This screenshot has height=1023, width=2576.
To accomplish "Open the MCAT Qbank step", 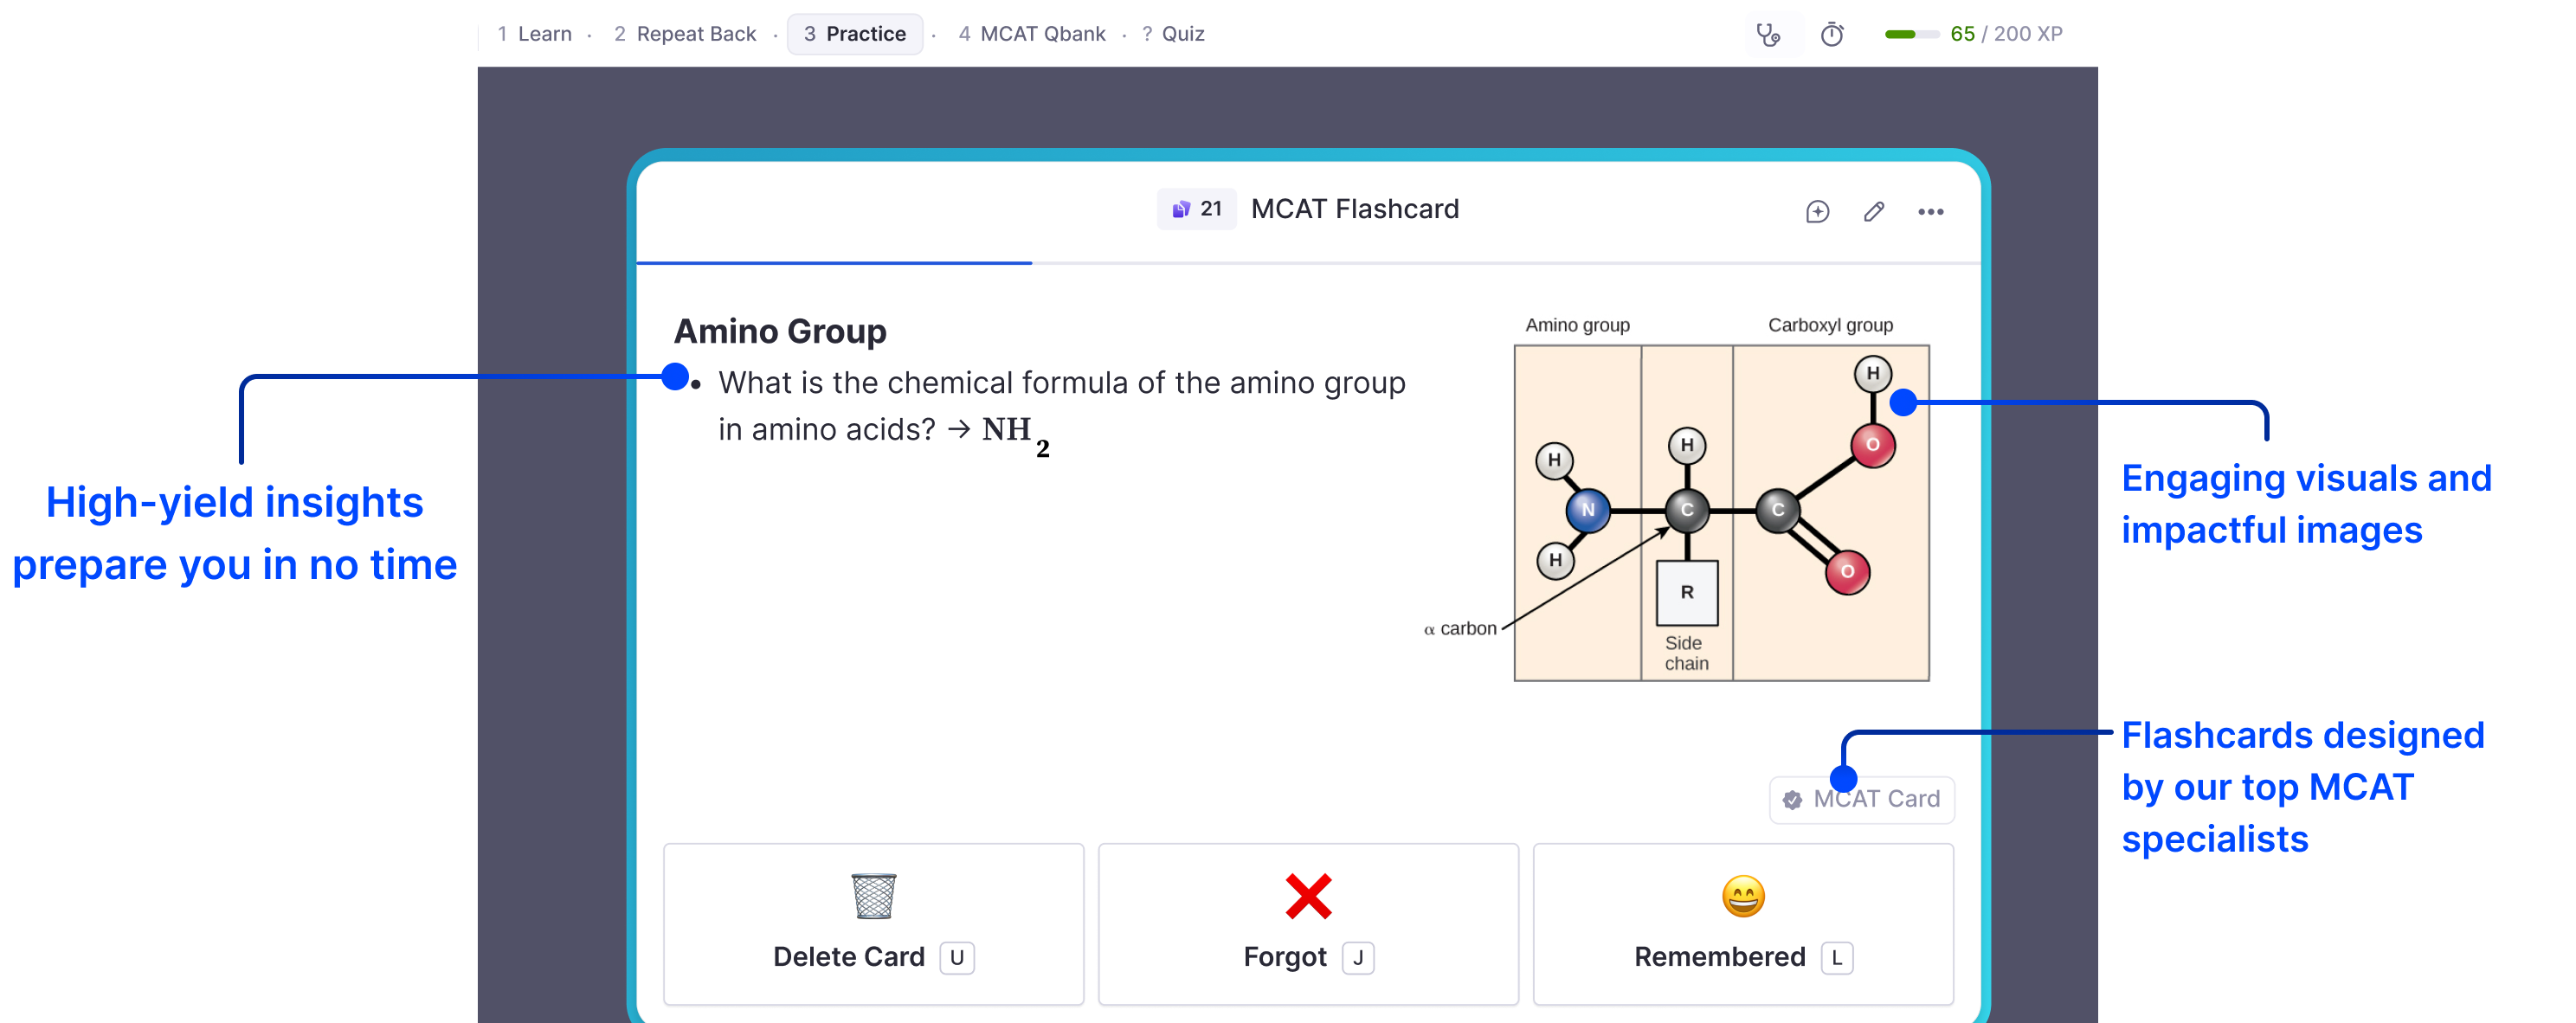I will [1032, 34].
